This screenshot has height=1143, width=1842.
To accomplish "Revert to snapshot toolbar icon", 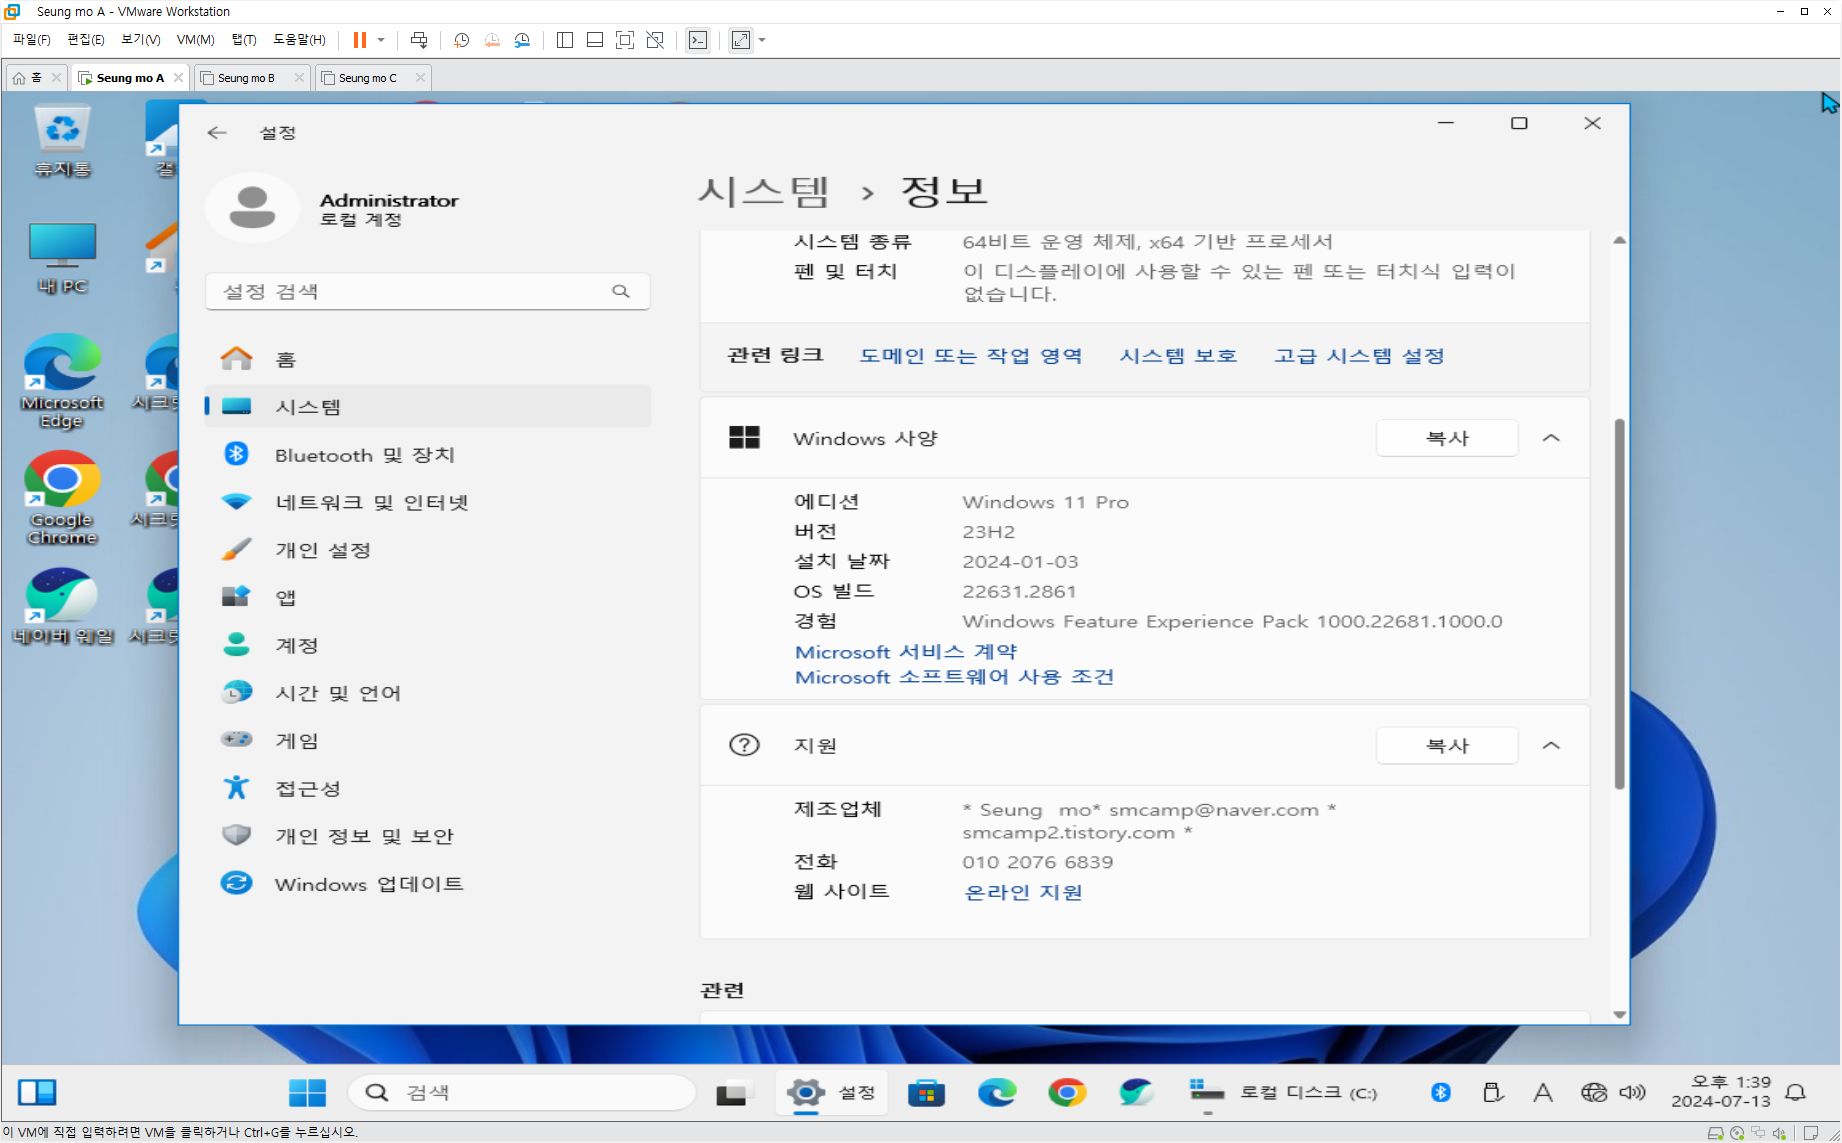I will tap(492, 40).
